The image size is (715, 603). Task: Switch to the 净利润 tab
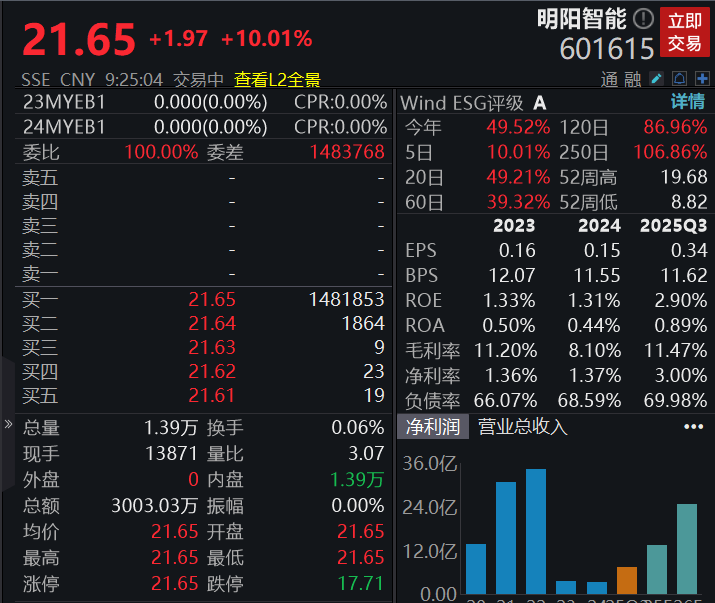click(x=432, y=427)
